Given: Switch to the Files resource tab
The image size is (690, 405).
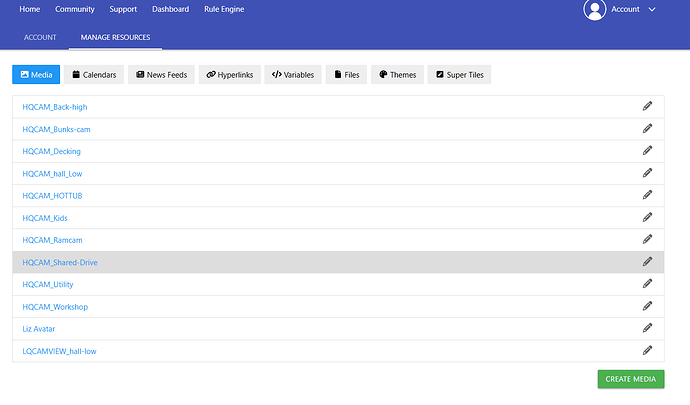Looking at the screenshot, I should 346,75.
